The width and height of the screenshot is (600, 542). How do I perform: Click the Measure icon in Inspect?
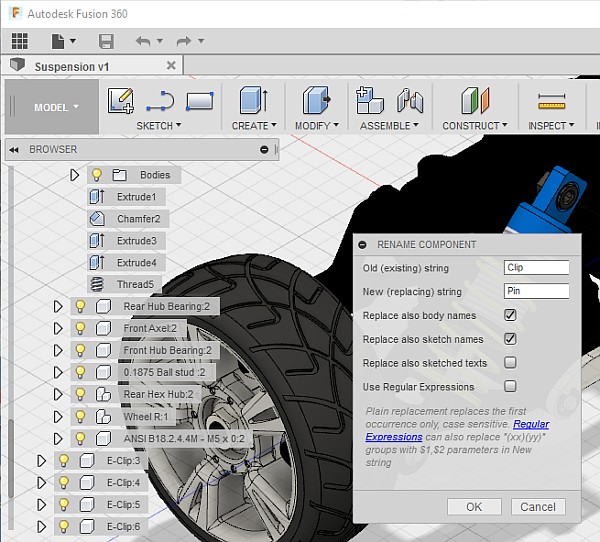point(551,101)
